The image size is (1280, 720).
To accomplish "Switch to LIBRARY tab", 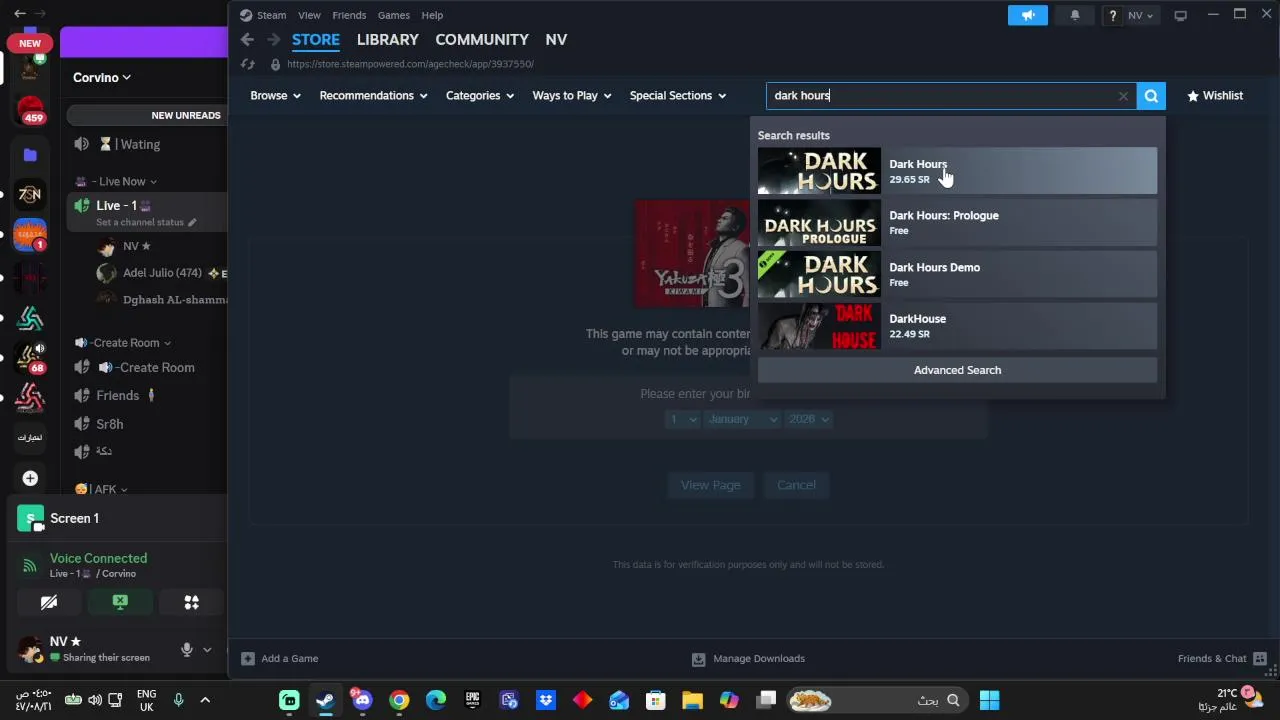I will (x=387, y=40).
